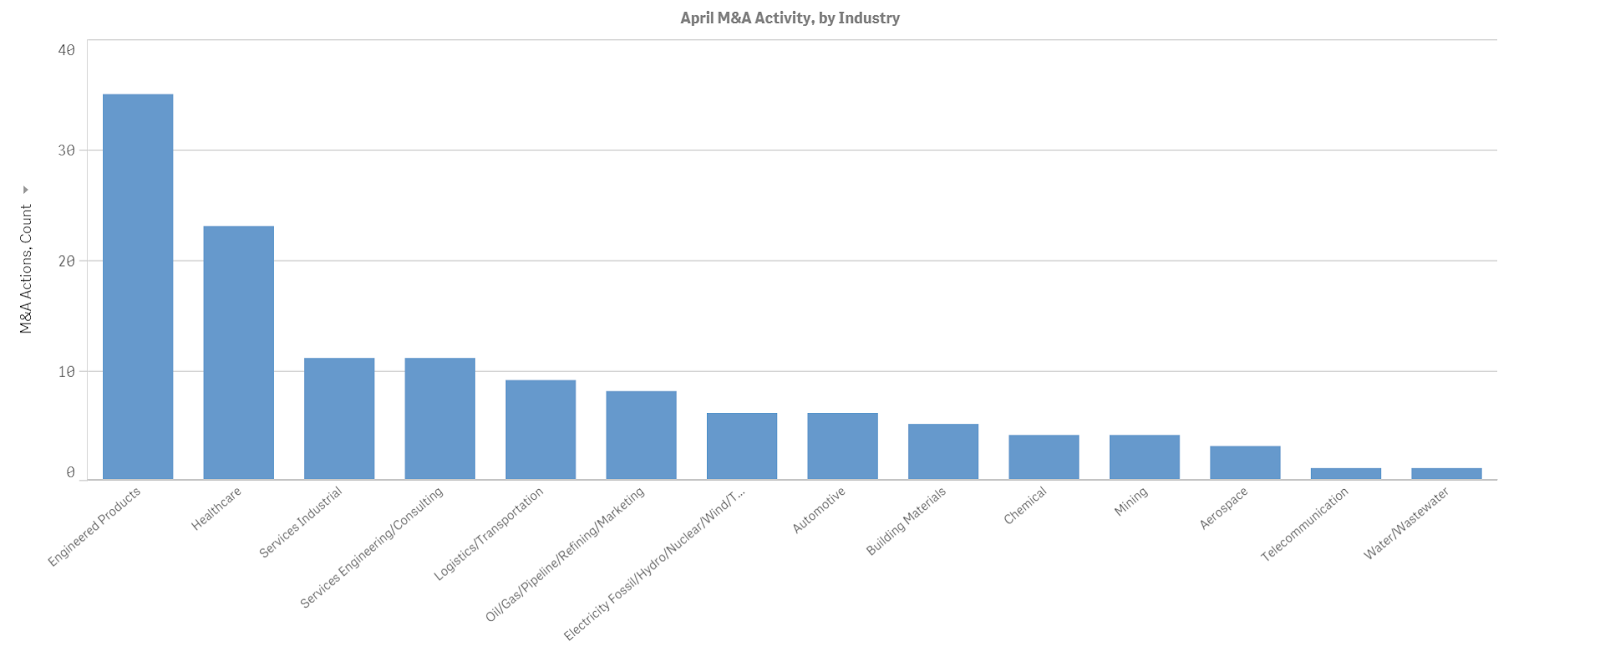Click the 'Logistics/Transportation' axis label

coord(489,534)
